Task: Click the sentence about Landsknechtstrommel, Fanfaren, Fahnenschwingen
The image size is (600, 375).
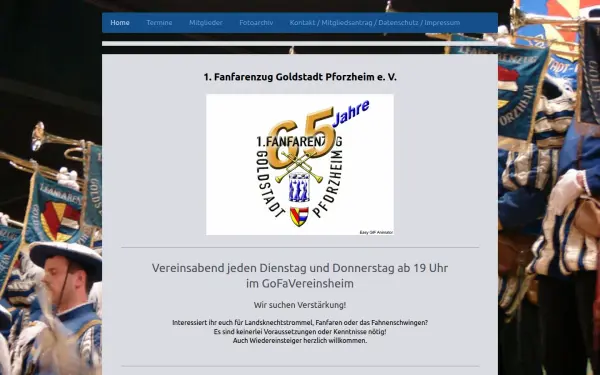Action: [x=300, y=323]
